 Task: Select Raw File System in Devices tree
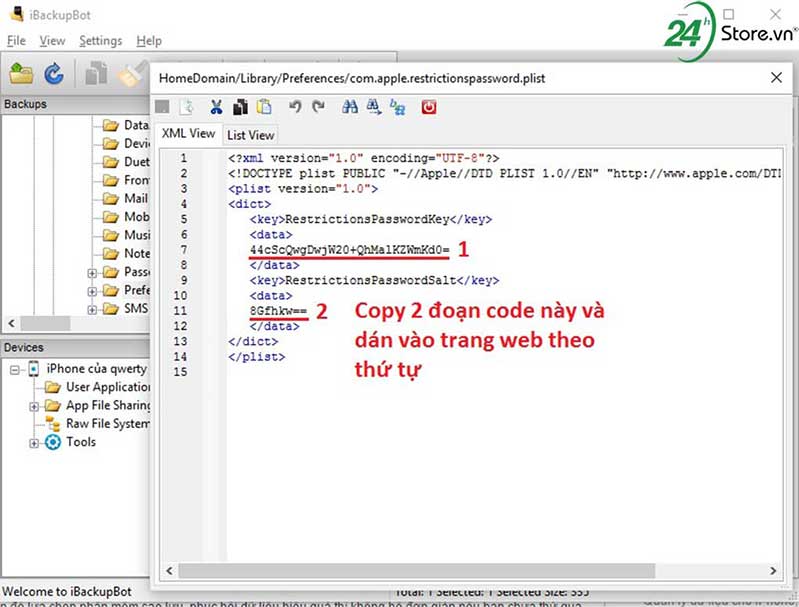(x=108, y=424)
